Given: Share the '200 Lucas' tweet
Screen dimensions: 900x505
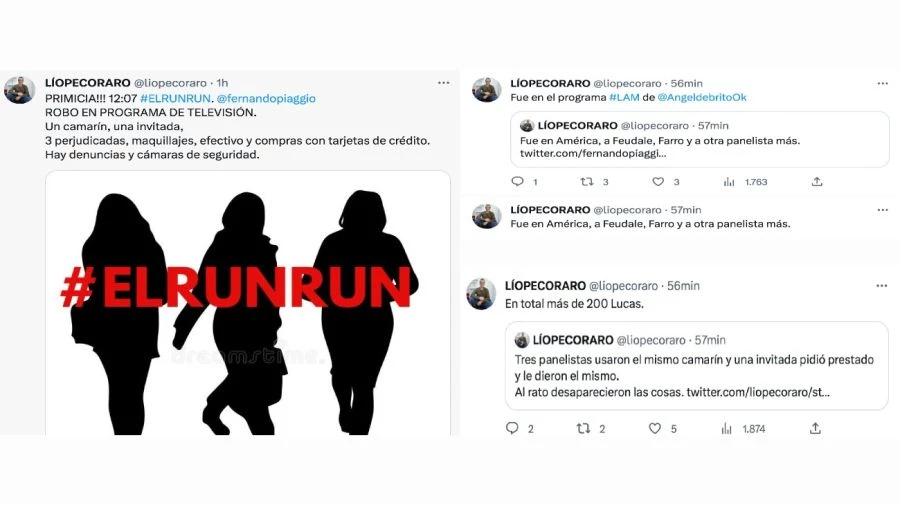Looking at the screenshot, I should pos(815,428).
